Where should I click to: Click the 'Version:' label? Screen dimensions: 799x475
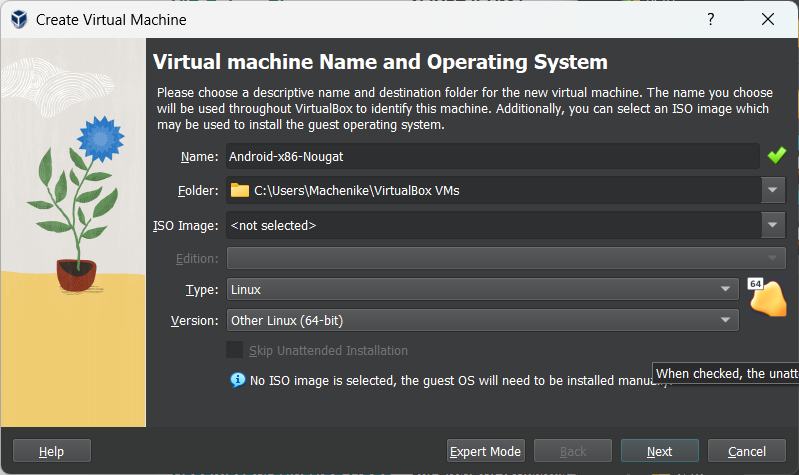pos(194,321)
